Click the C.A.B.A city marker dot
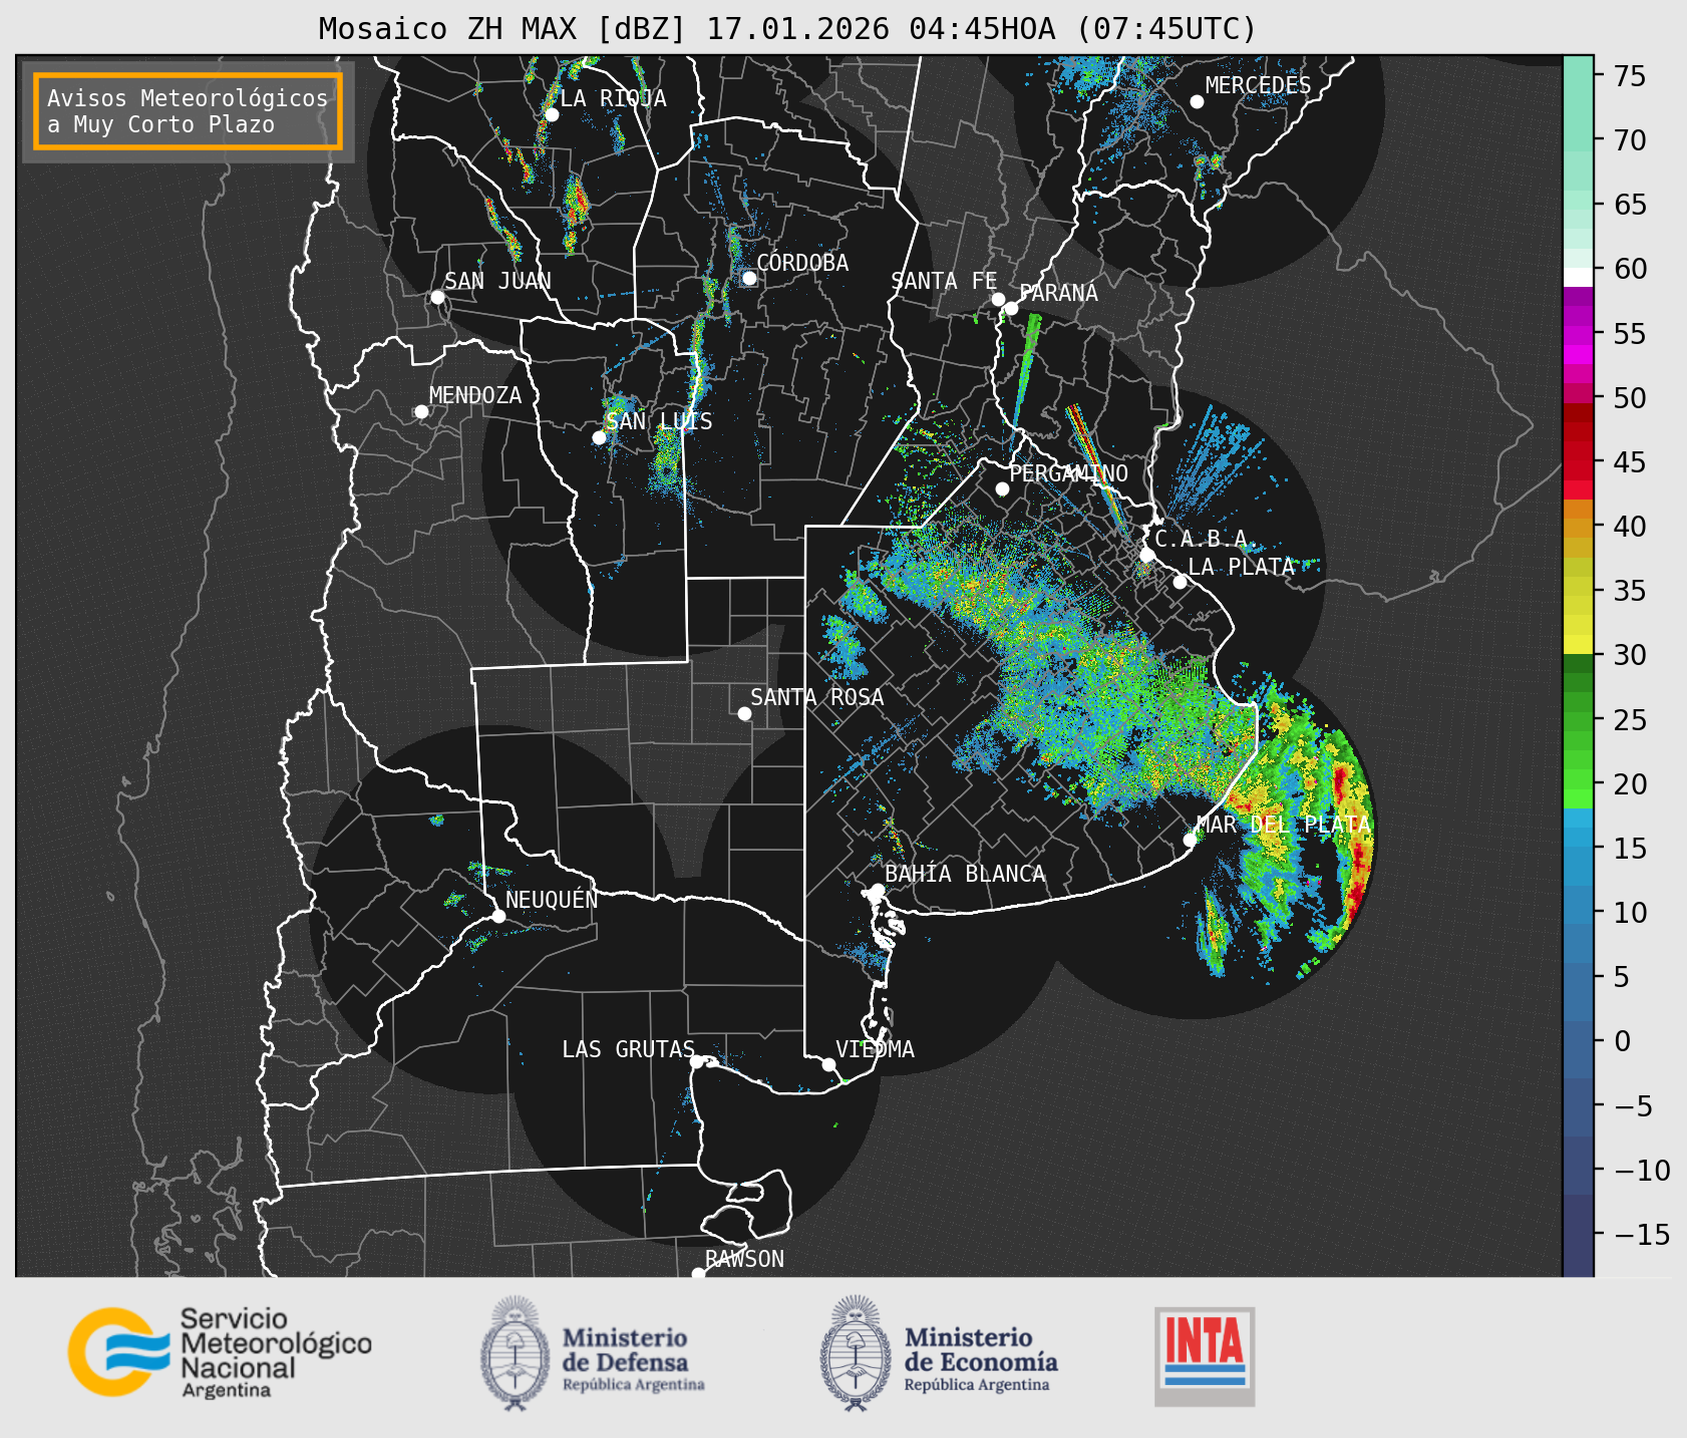1687x1438 pixels. tap(1147, 555)
